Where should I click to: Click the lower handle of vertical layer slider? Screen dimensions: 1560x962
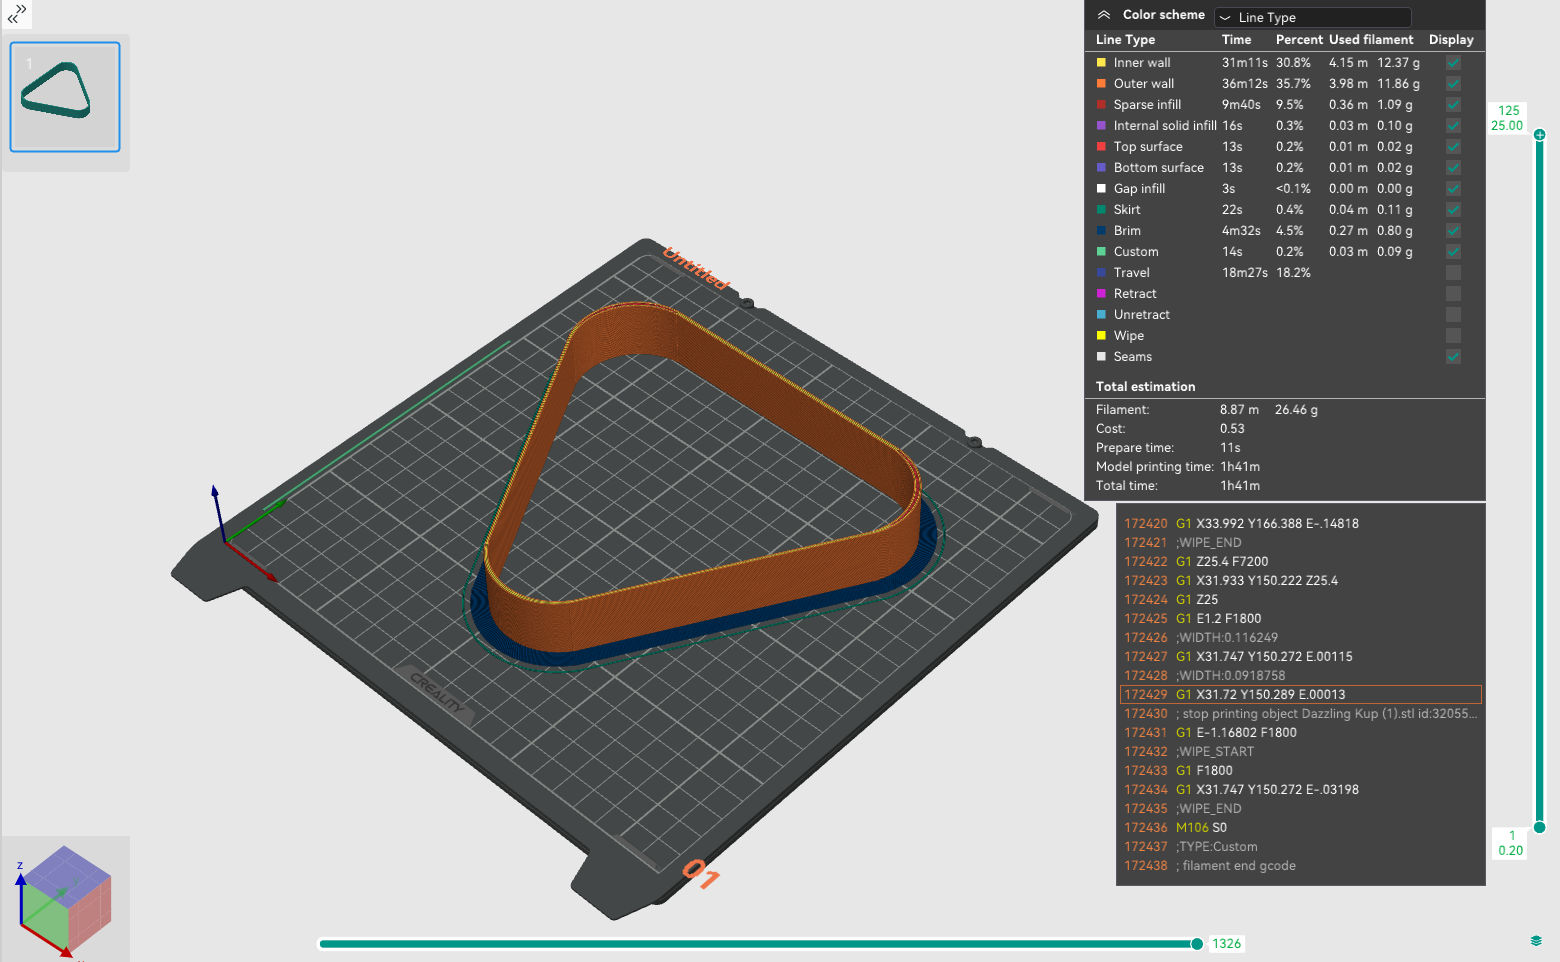pyautogui.click(x=1540, y=827)
